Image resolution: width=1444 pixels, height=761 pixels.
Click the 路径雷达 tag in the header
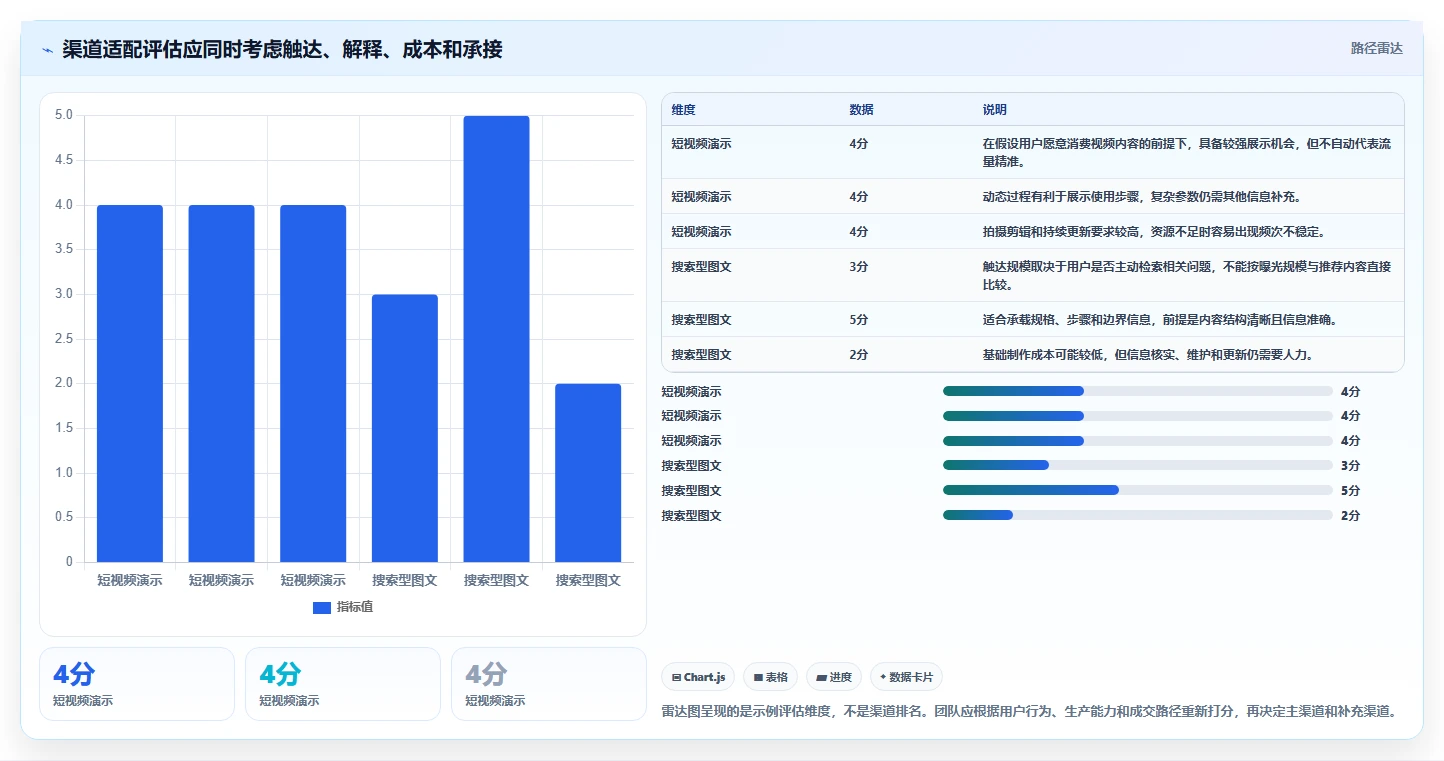click(1377, 48)
